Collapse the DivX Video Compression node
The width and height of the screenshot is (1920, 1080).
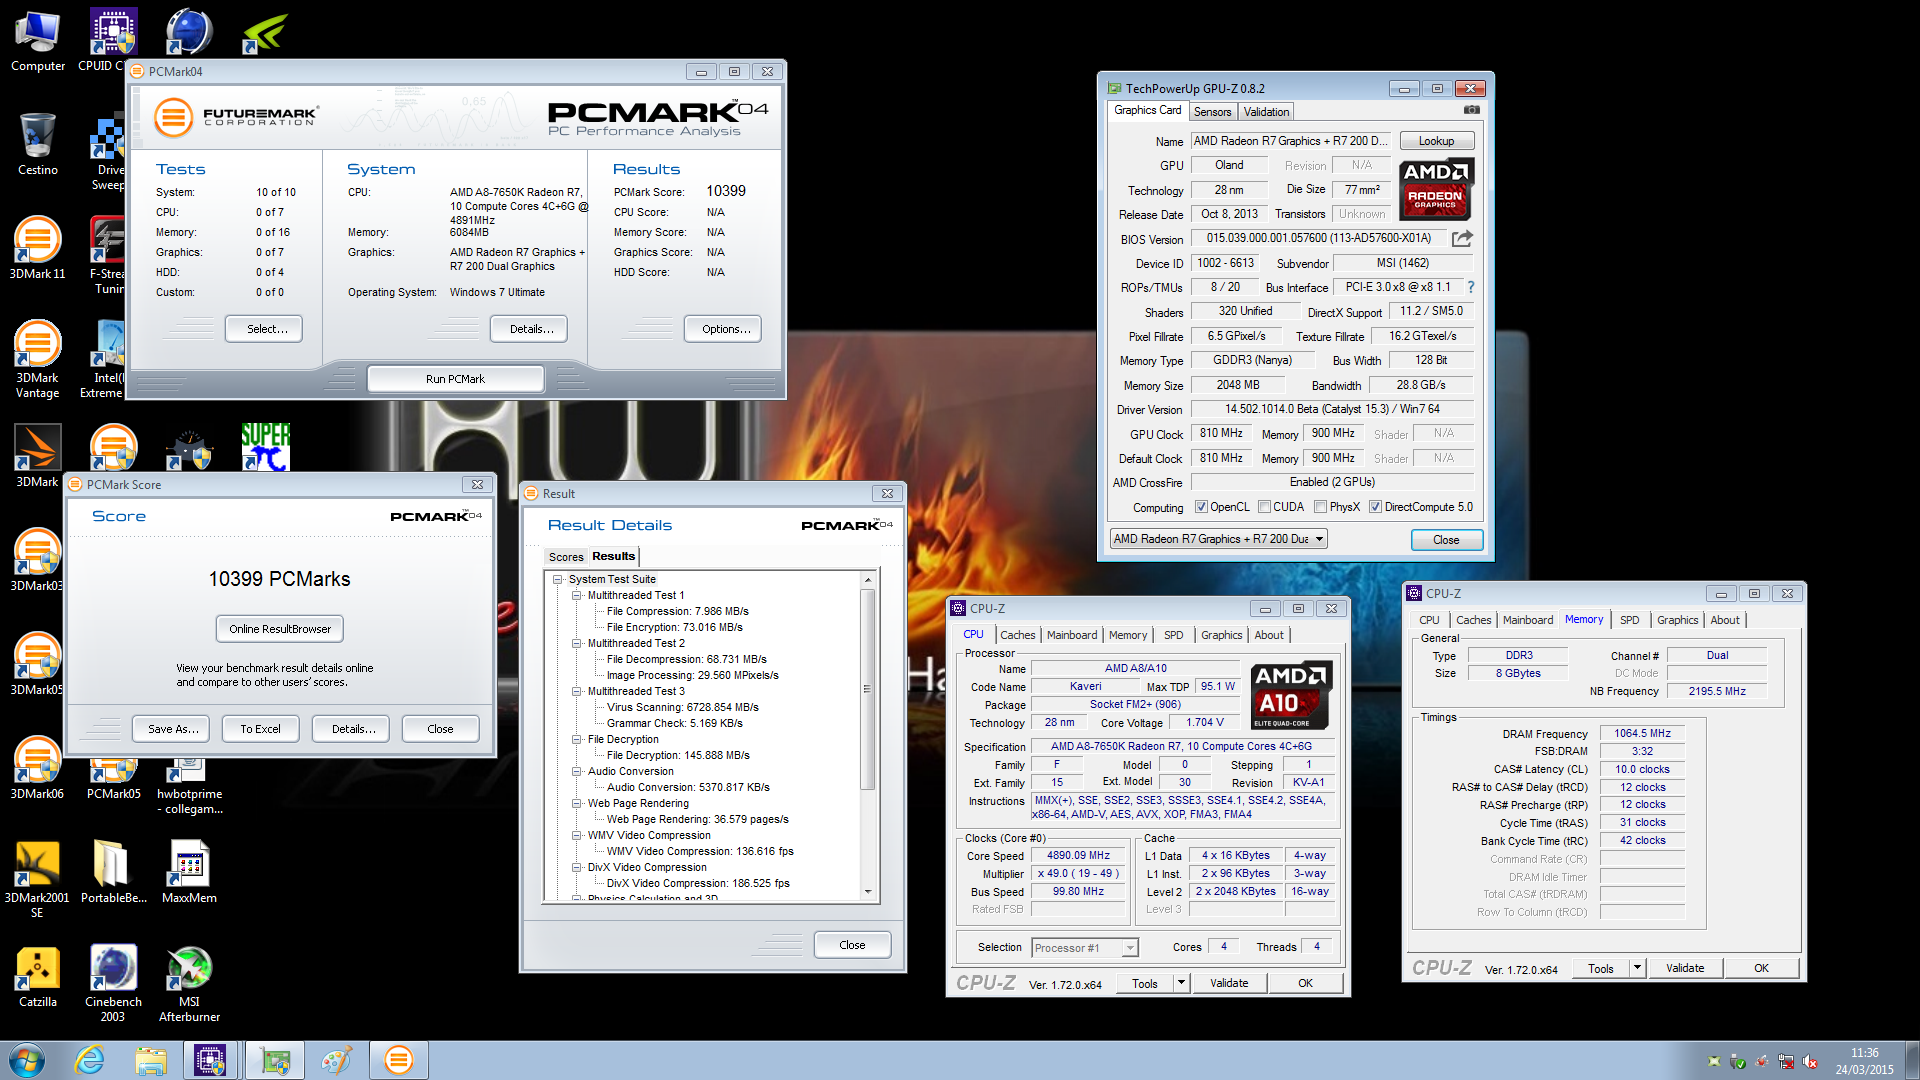point(577,867)
